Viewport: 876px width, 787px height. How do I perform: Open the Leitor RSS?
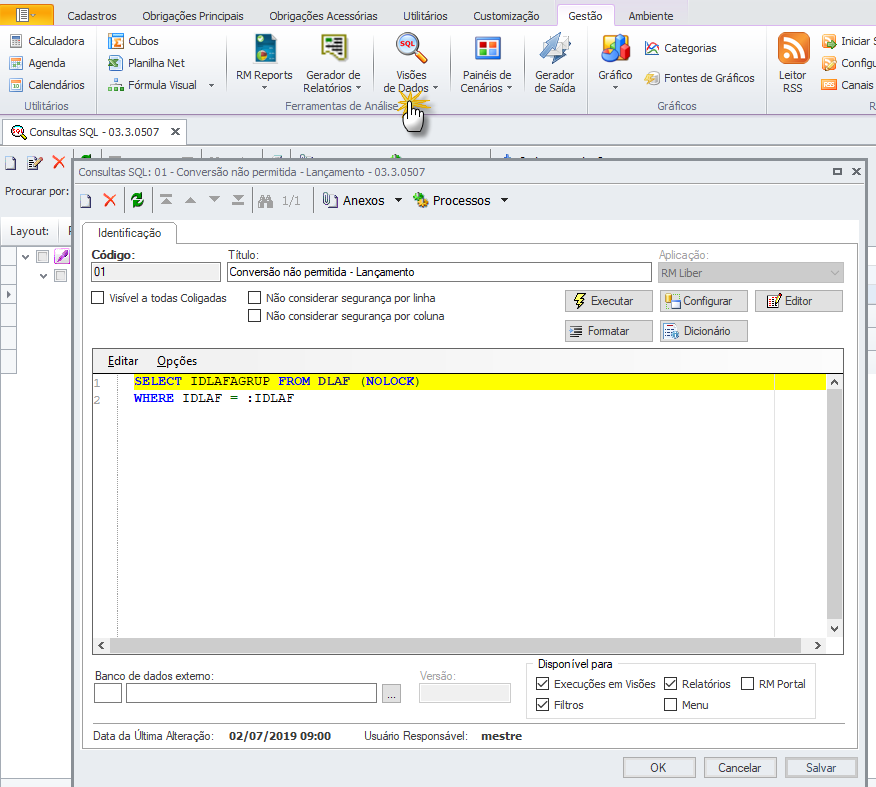coord(793,63)
